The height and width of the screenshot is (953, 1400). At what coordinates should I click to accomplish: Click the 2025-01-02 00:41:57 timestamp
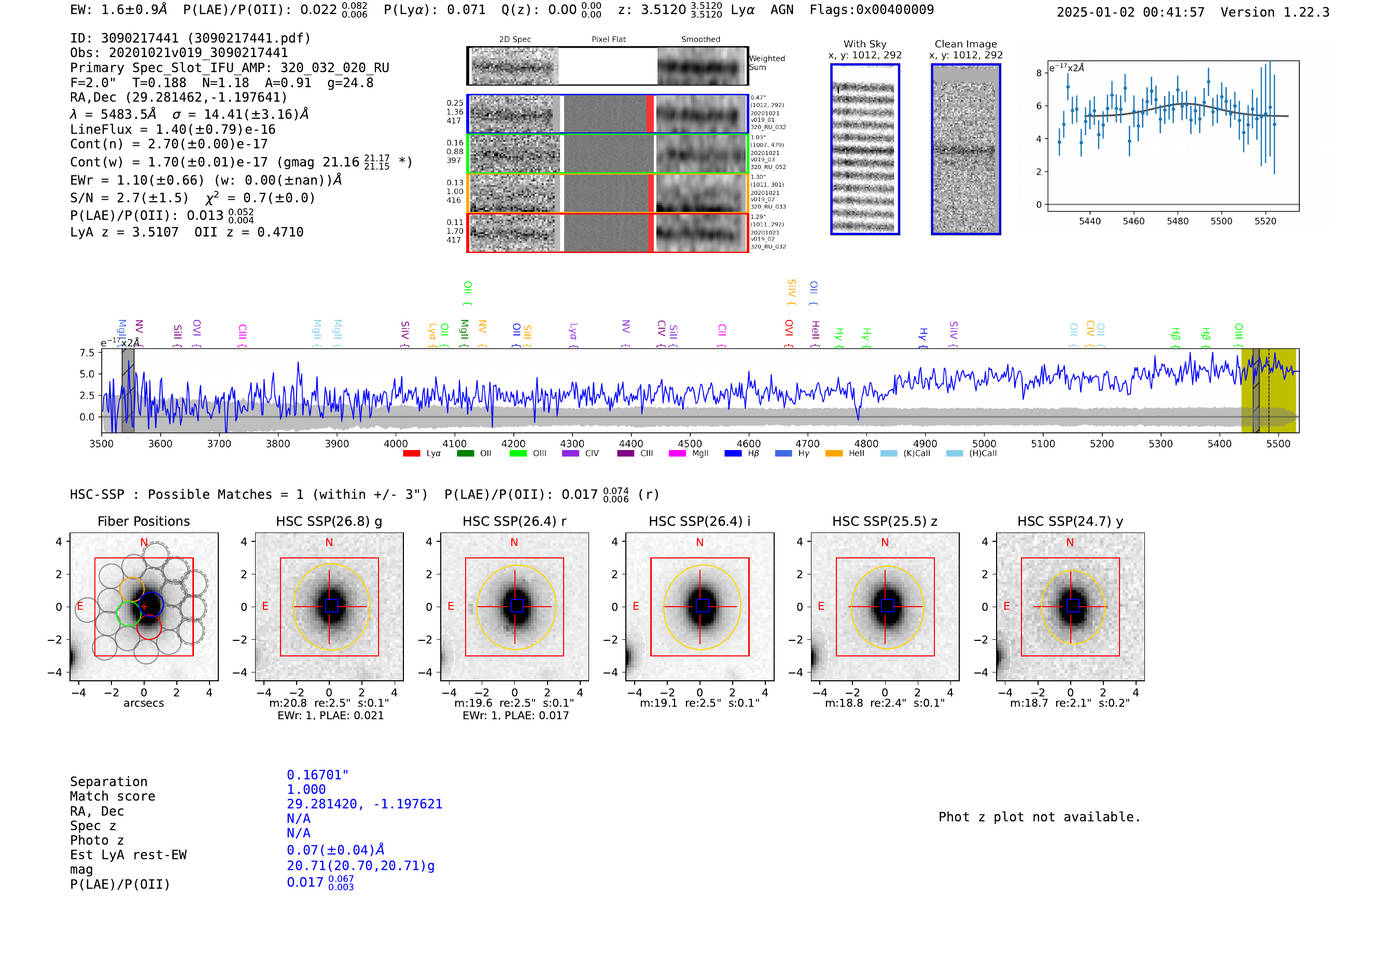coord(1131,12)
